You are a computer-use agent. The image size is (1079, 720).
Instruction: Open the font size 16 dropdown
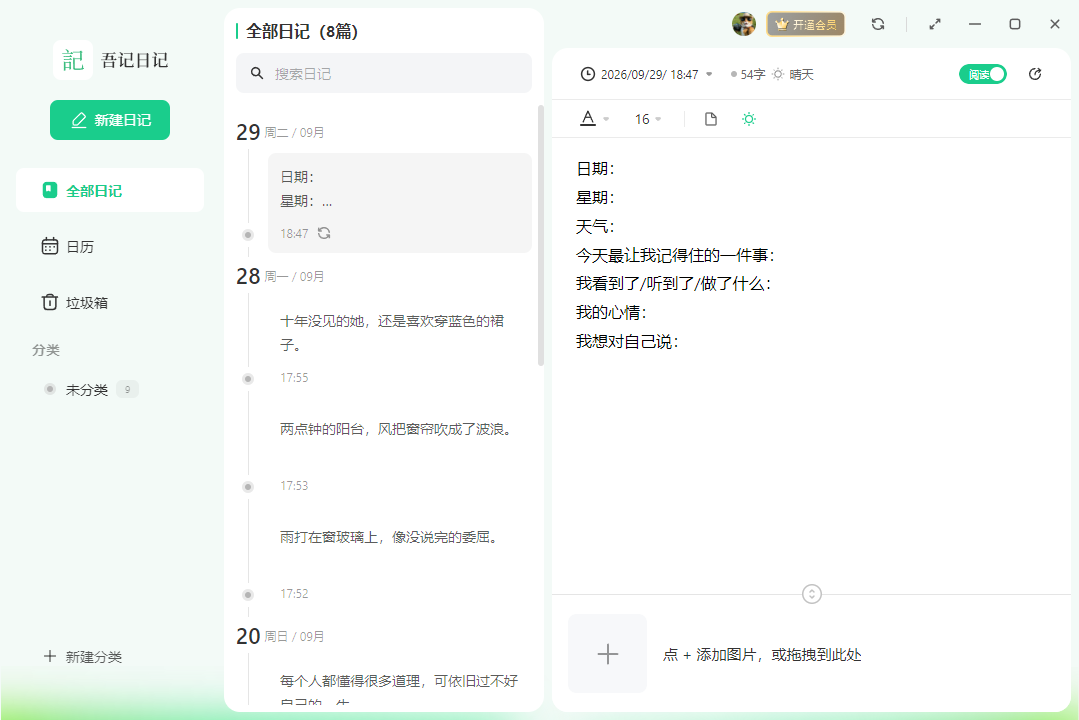648,119
